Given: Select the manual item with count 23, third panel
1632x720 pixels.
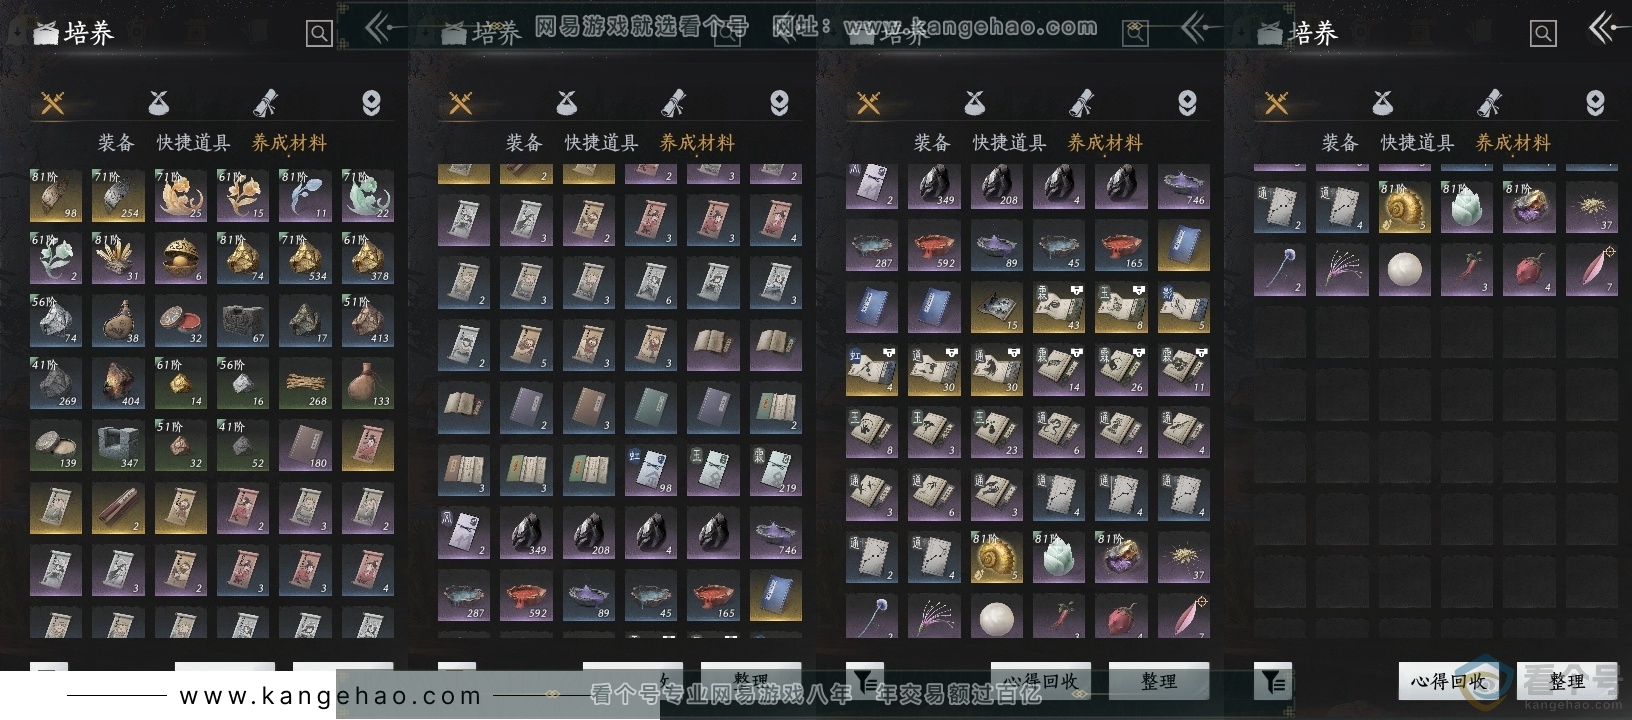Looking at the screenshot, I should (997, 433).
